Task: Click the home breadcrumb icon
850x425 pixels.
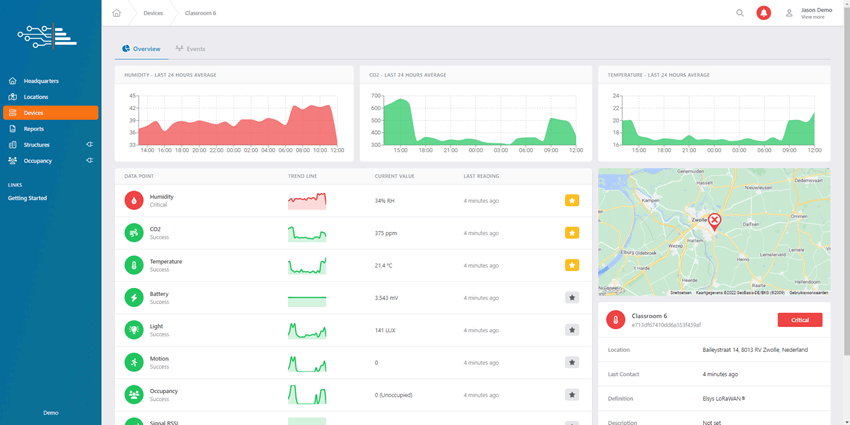Action: (x=117, y=13)
